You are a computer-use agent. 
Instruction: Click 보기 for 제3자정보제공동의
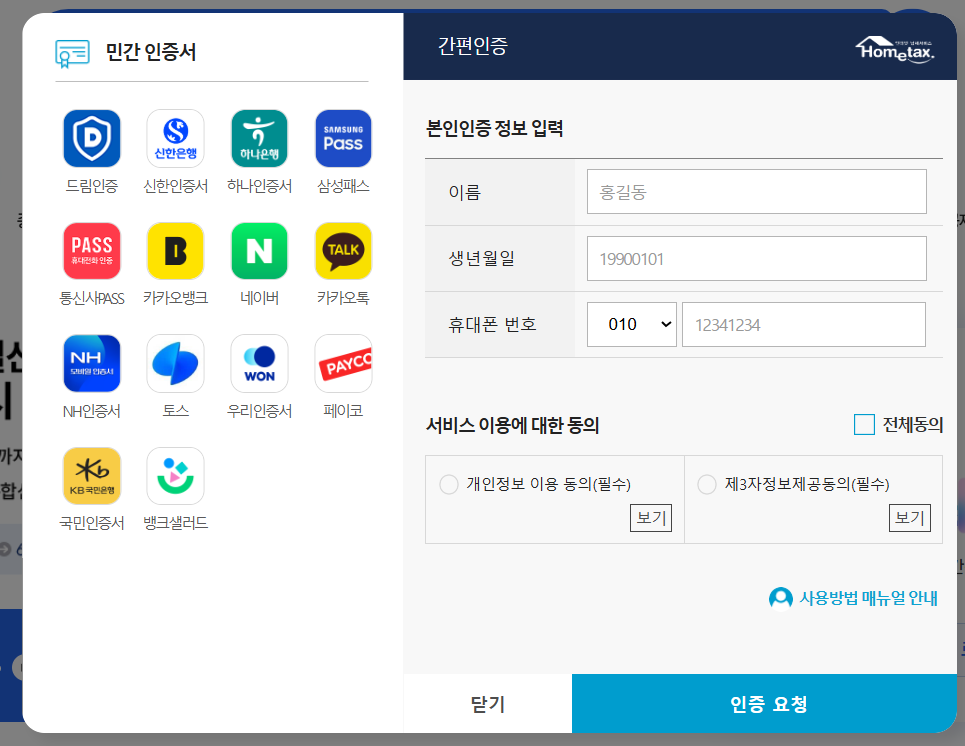tap(910, 518)
